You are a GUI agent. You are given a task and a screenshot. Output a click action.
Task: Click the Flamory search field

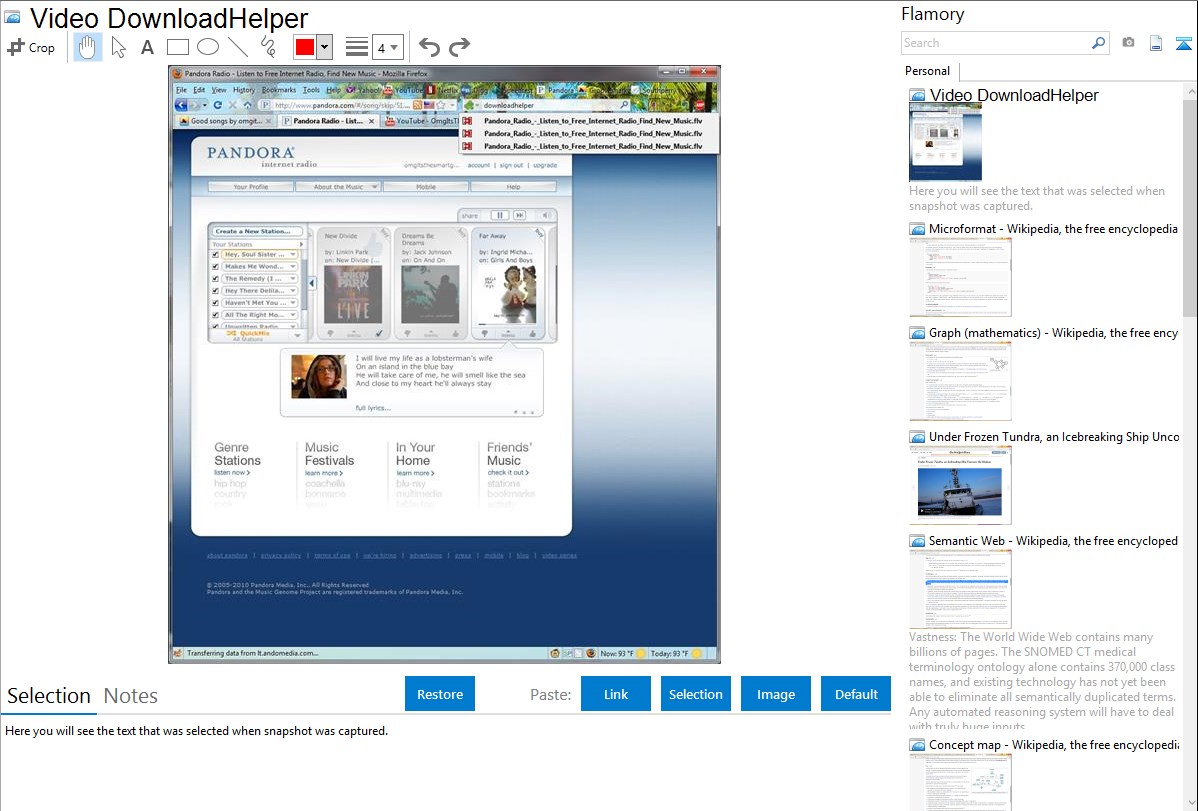click(x=996, y=43)
